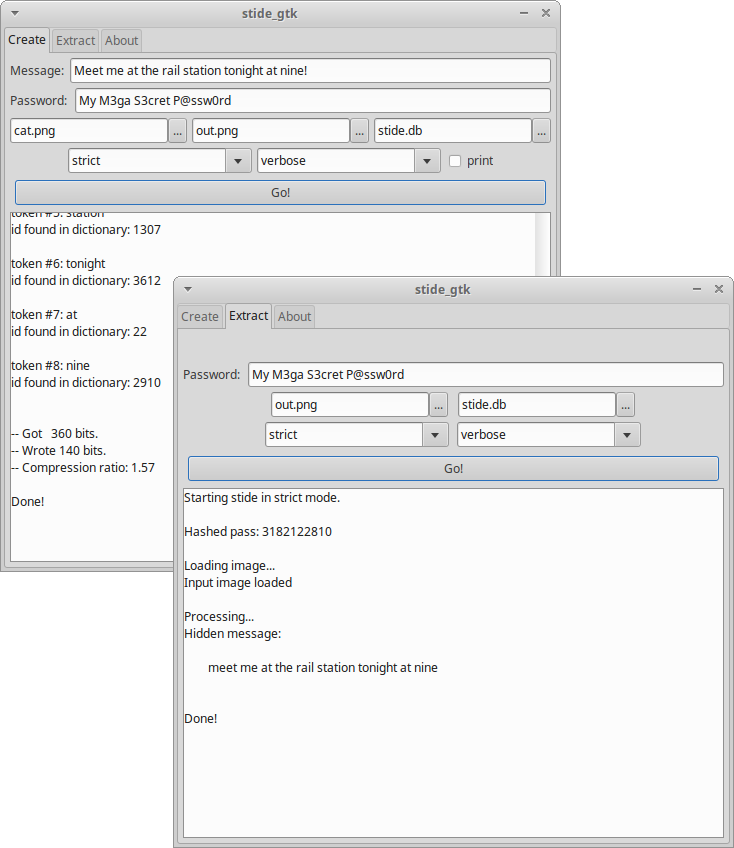
Task: Expand verbose dropdown in Create window
Action: point(427,161)
